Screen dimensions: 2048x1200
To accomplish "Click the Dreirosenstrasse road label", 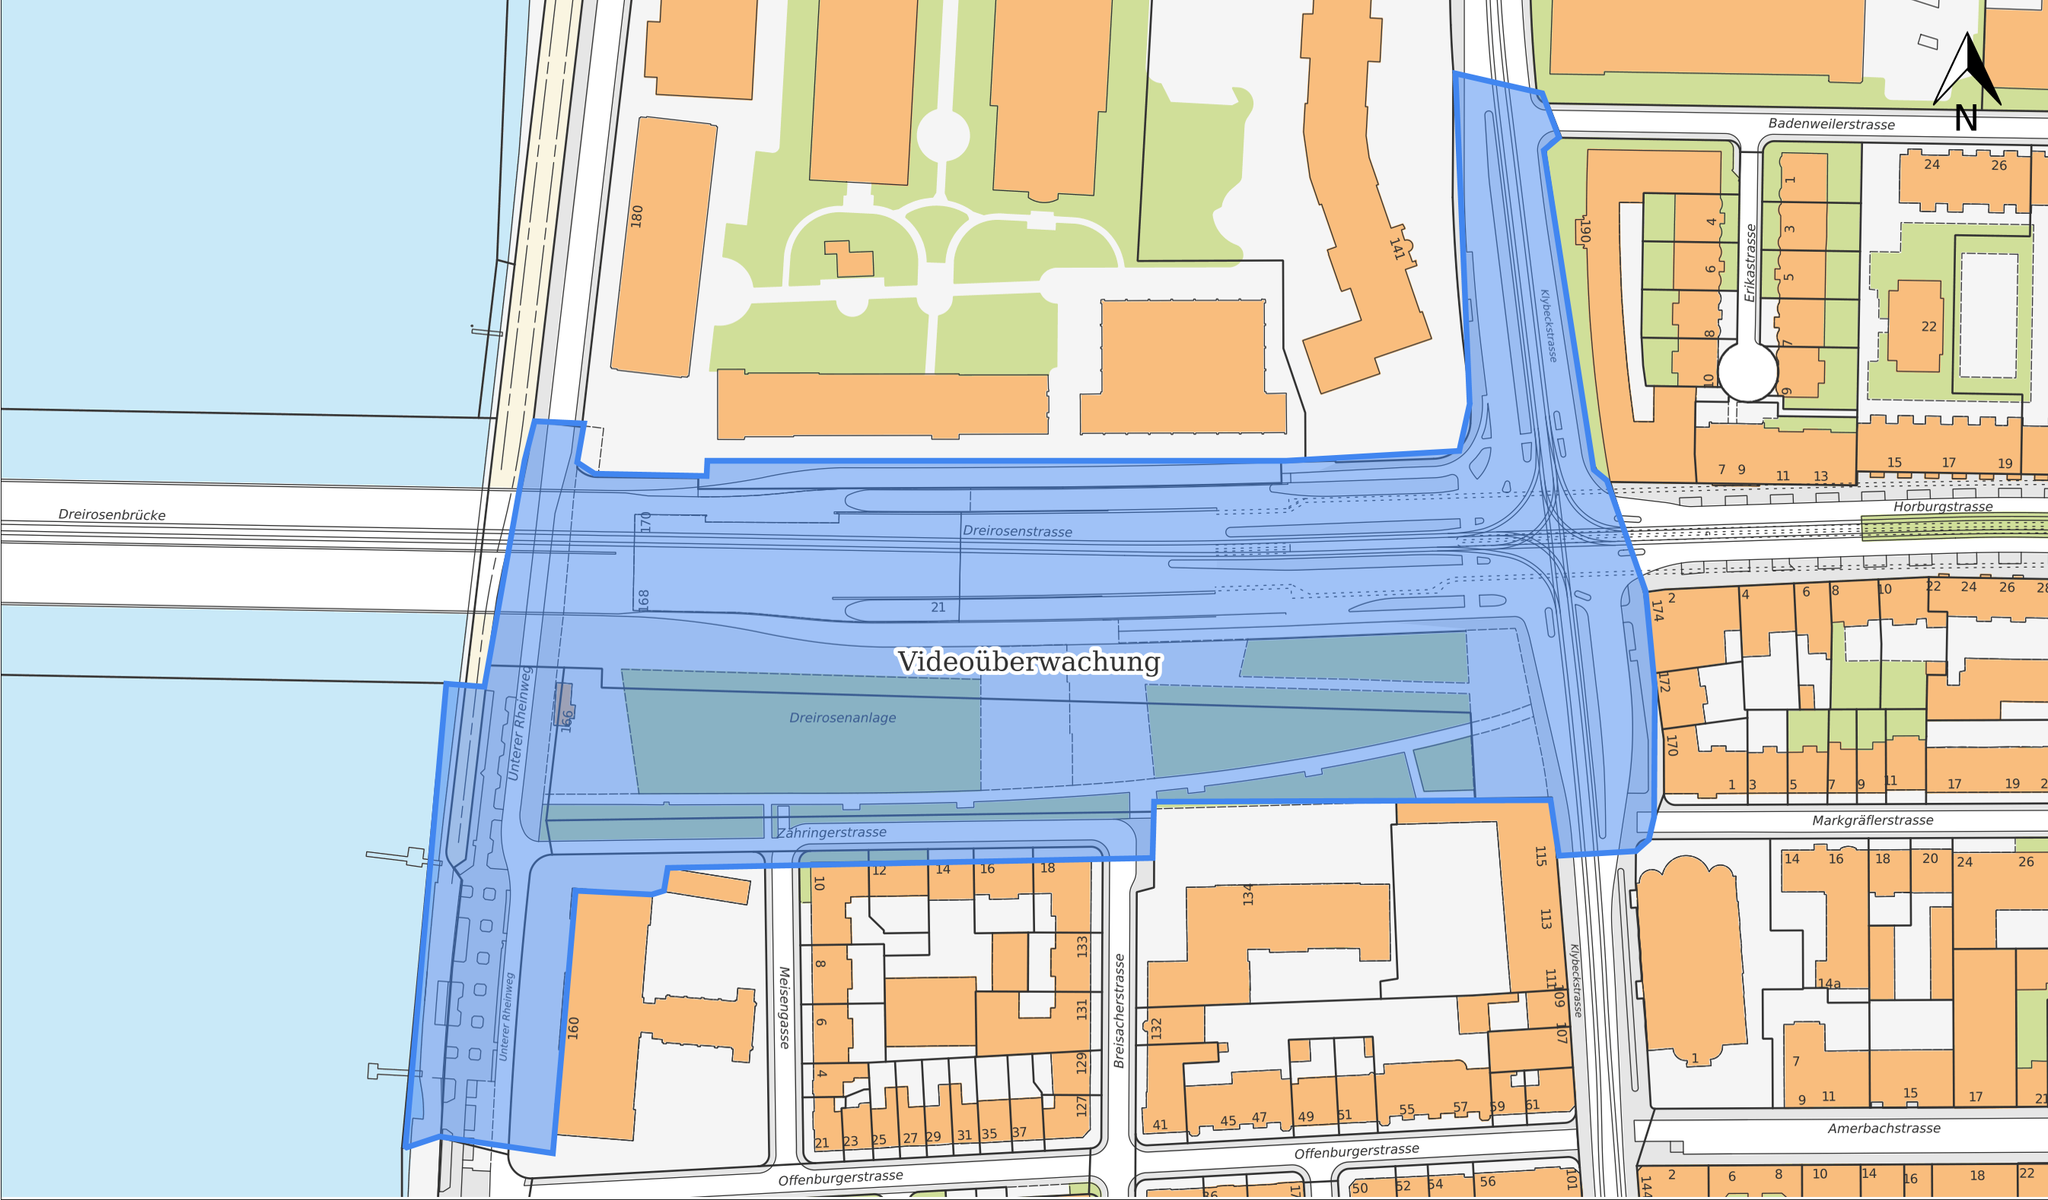I will pos(1017,531).
